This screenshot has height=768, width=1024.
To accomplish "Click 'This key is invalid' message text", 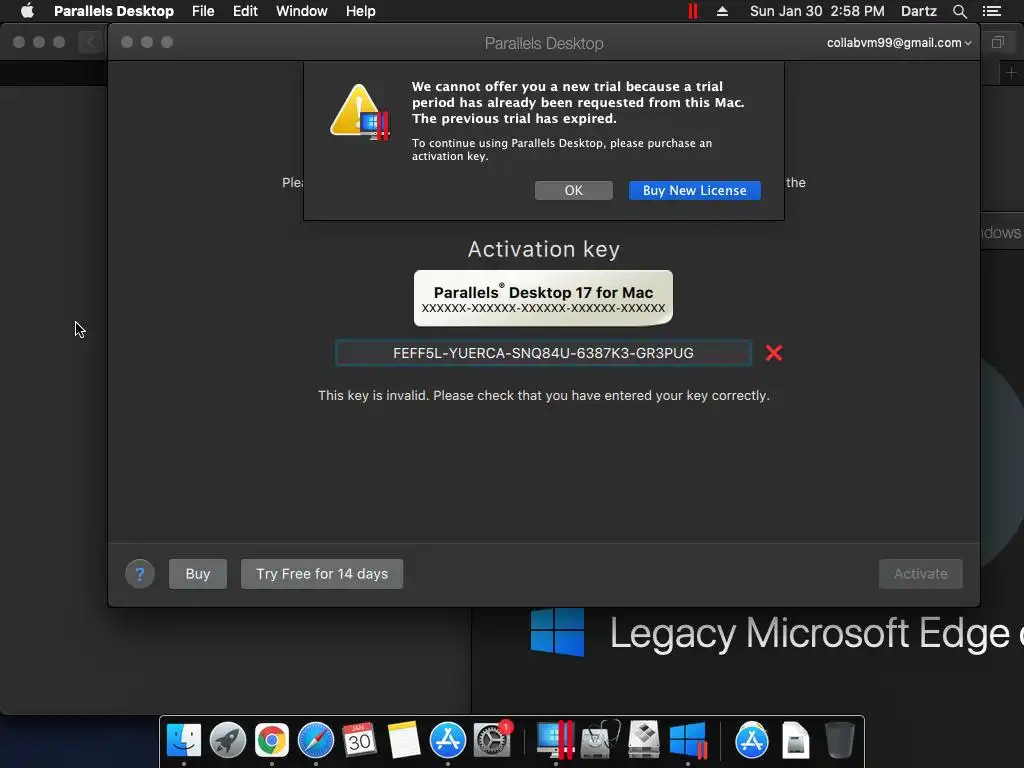I will tap(543, 396).
